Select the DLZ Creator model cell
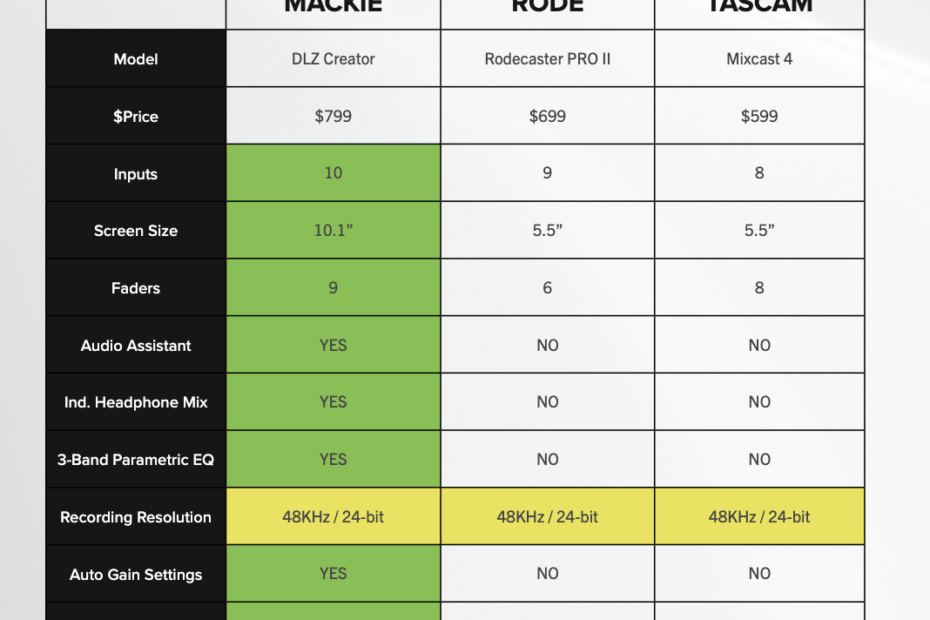Viewport: 930px width, 620px height. (x=333, y=59)
